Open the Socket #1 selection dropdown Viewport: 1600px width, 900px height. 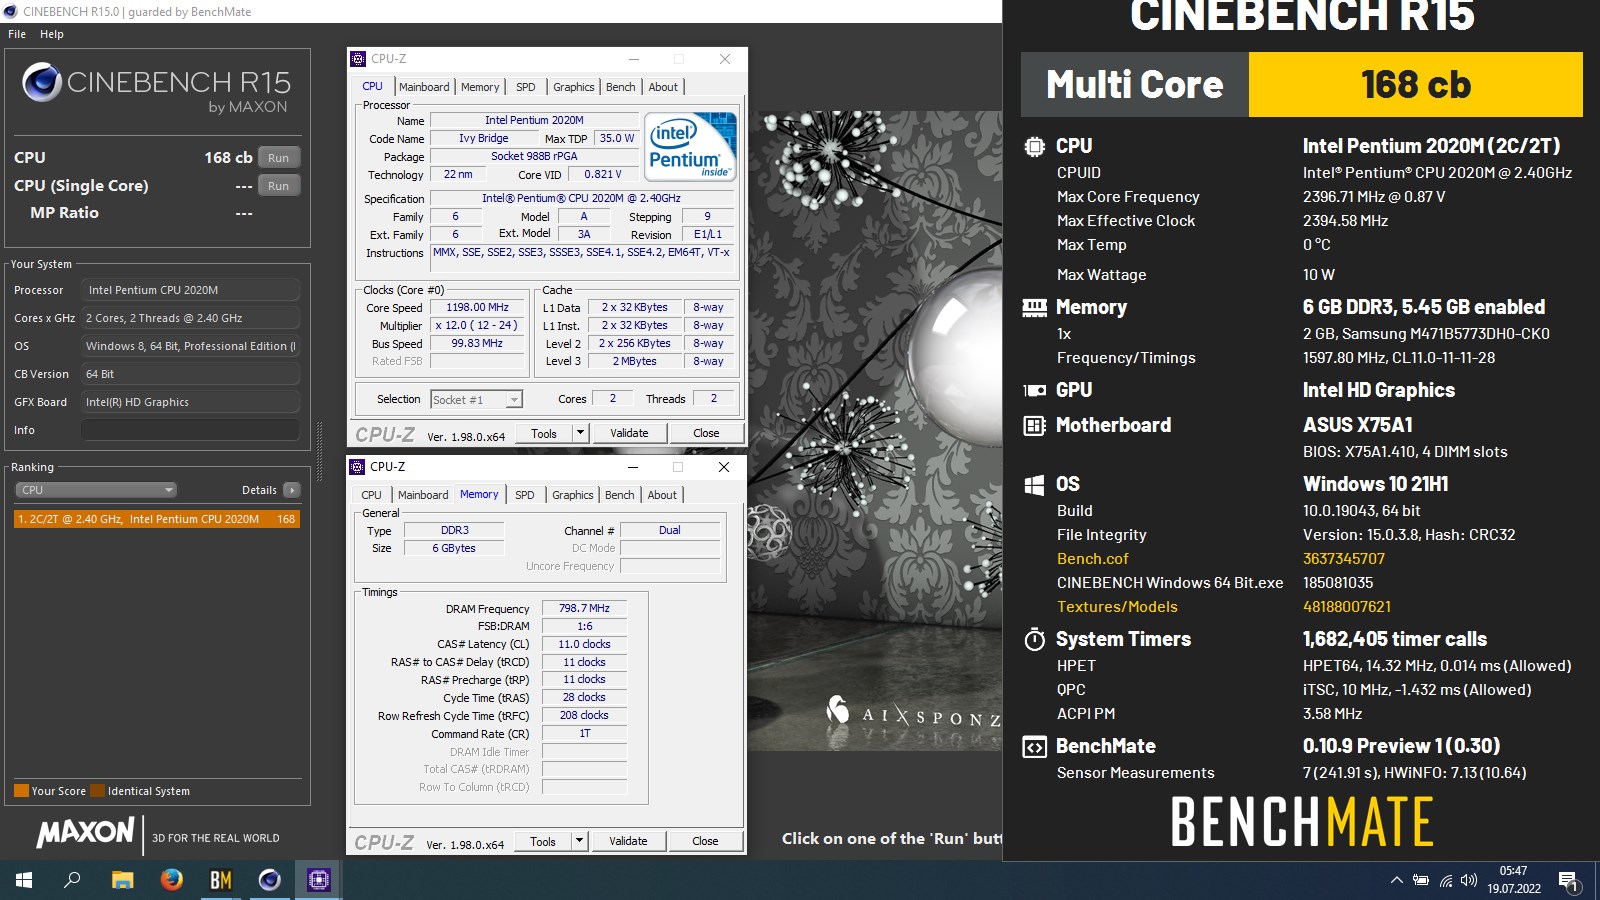[x=477, y=399]
